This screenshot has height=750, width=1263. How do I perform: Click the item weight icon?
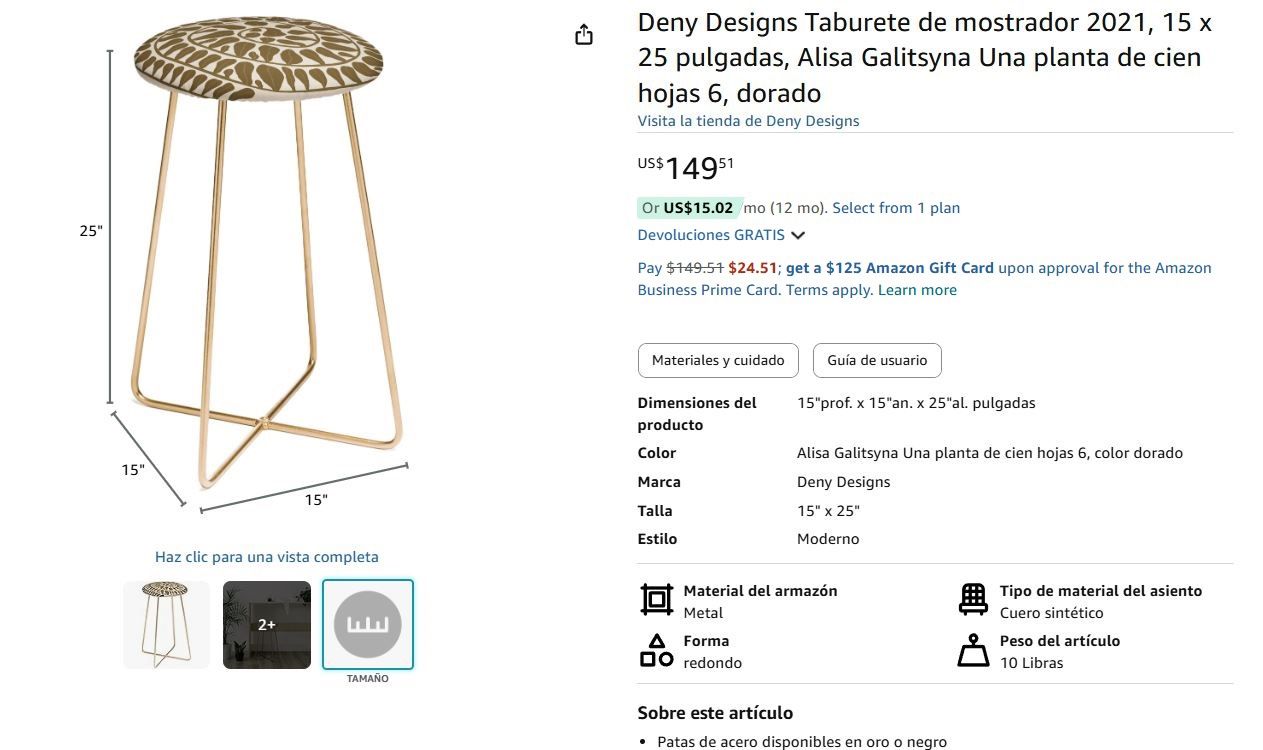tap(972, 650)
